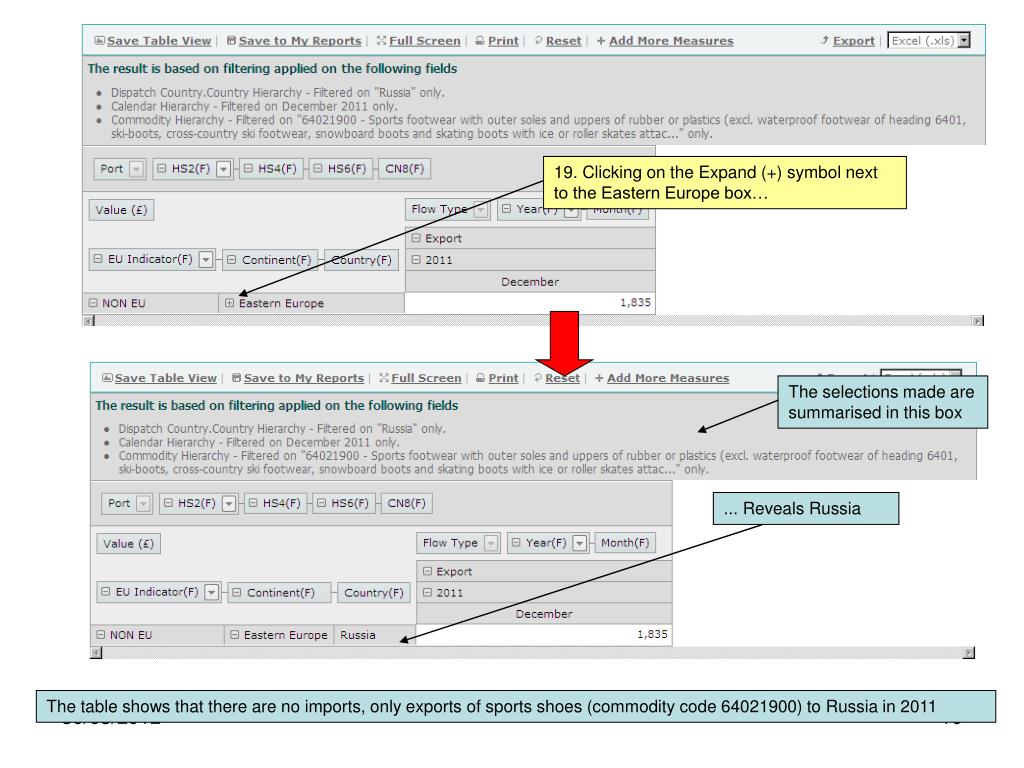Click CN8(F) field in lower table

pyautogui.click(x=406, y=503)
